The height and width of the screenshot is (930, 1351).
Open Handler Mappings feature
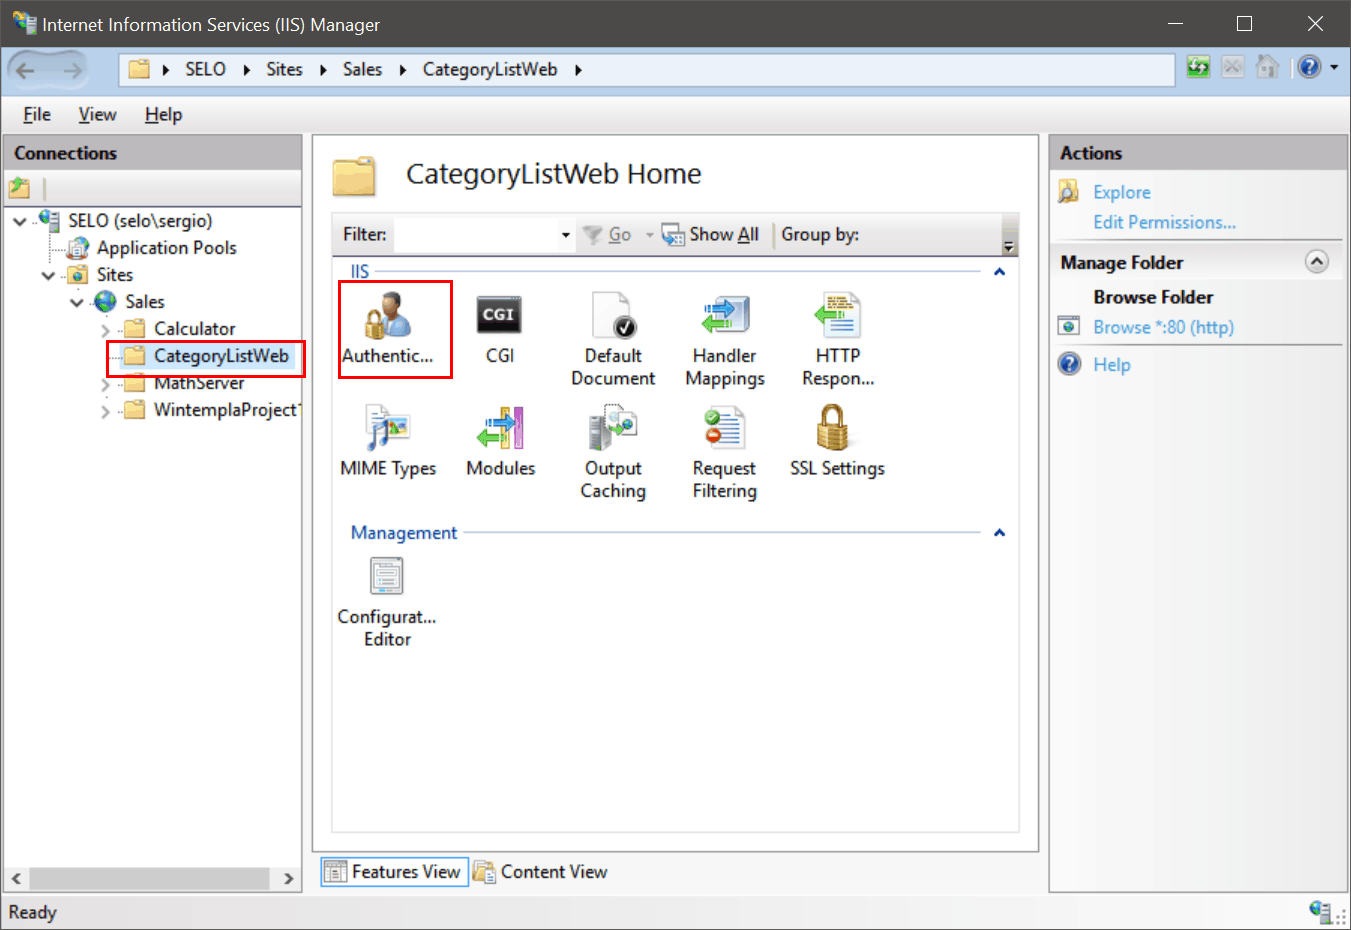(725, 340)
